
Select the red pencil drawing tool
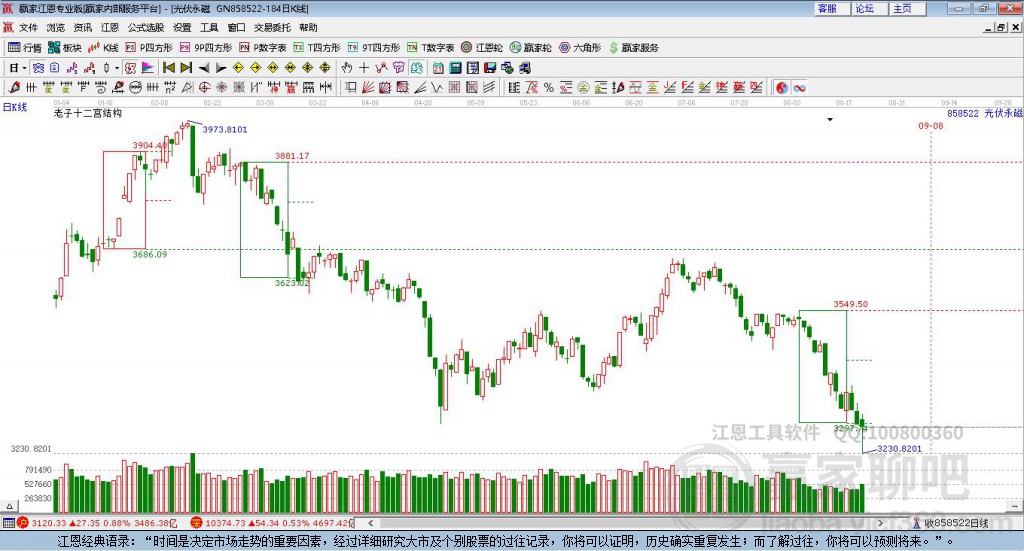[14, 87]
